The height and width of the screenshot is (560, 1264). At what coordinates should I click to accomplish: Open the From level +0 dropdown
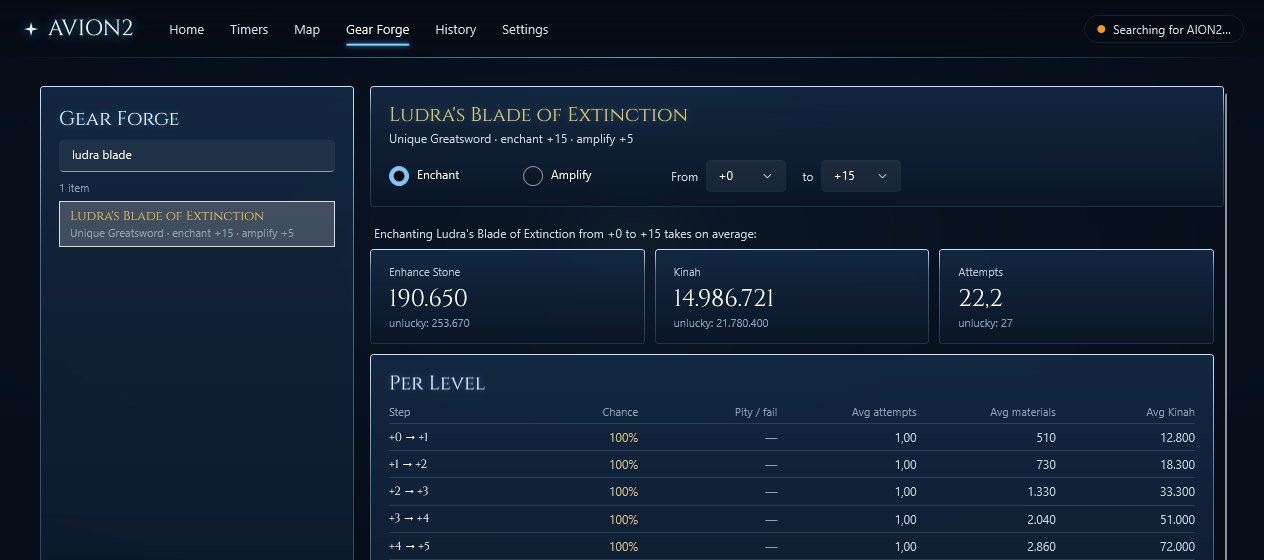(746, 176)
